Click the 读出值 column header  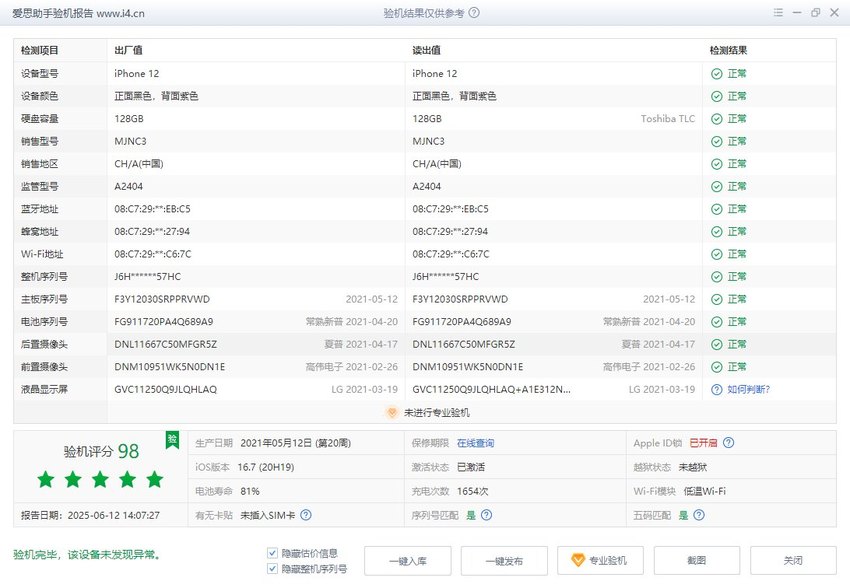click(x=427, y=50)
